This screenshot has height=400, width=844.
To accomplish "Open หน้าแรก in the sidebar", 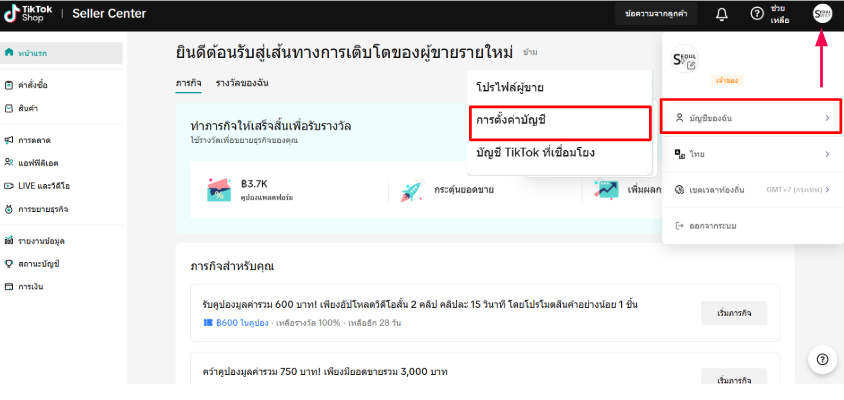I will click(x=61, y=53).
